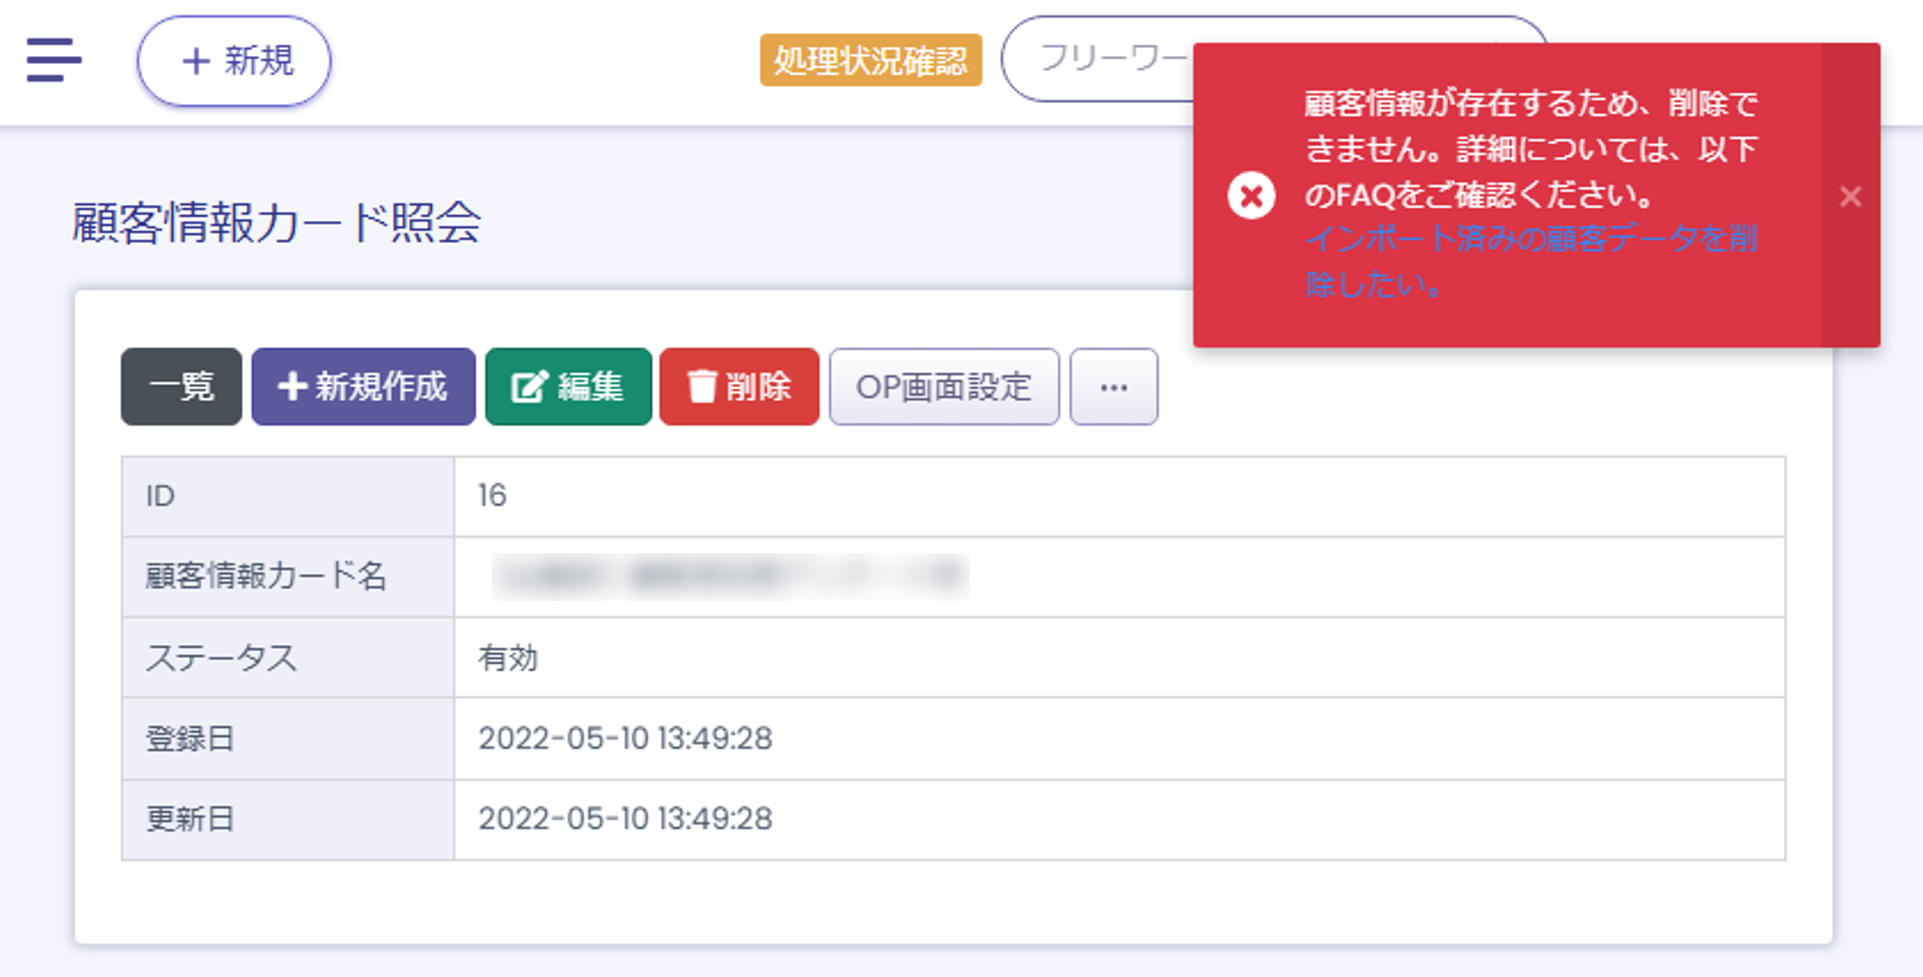The image size is (1923, 977).
Task: Click the pencil icon on 編集
Action: [x=529, y=387]
